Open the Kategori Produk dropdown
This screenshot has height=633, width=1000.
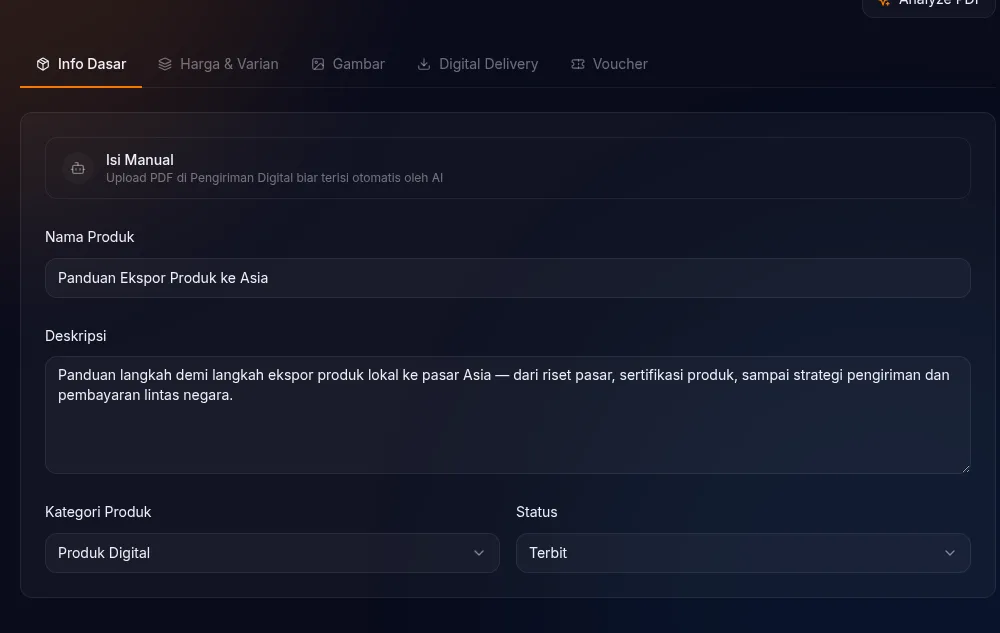[272, 553]
